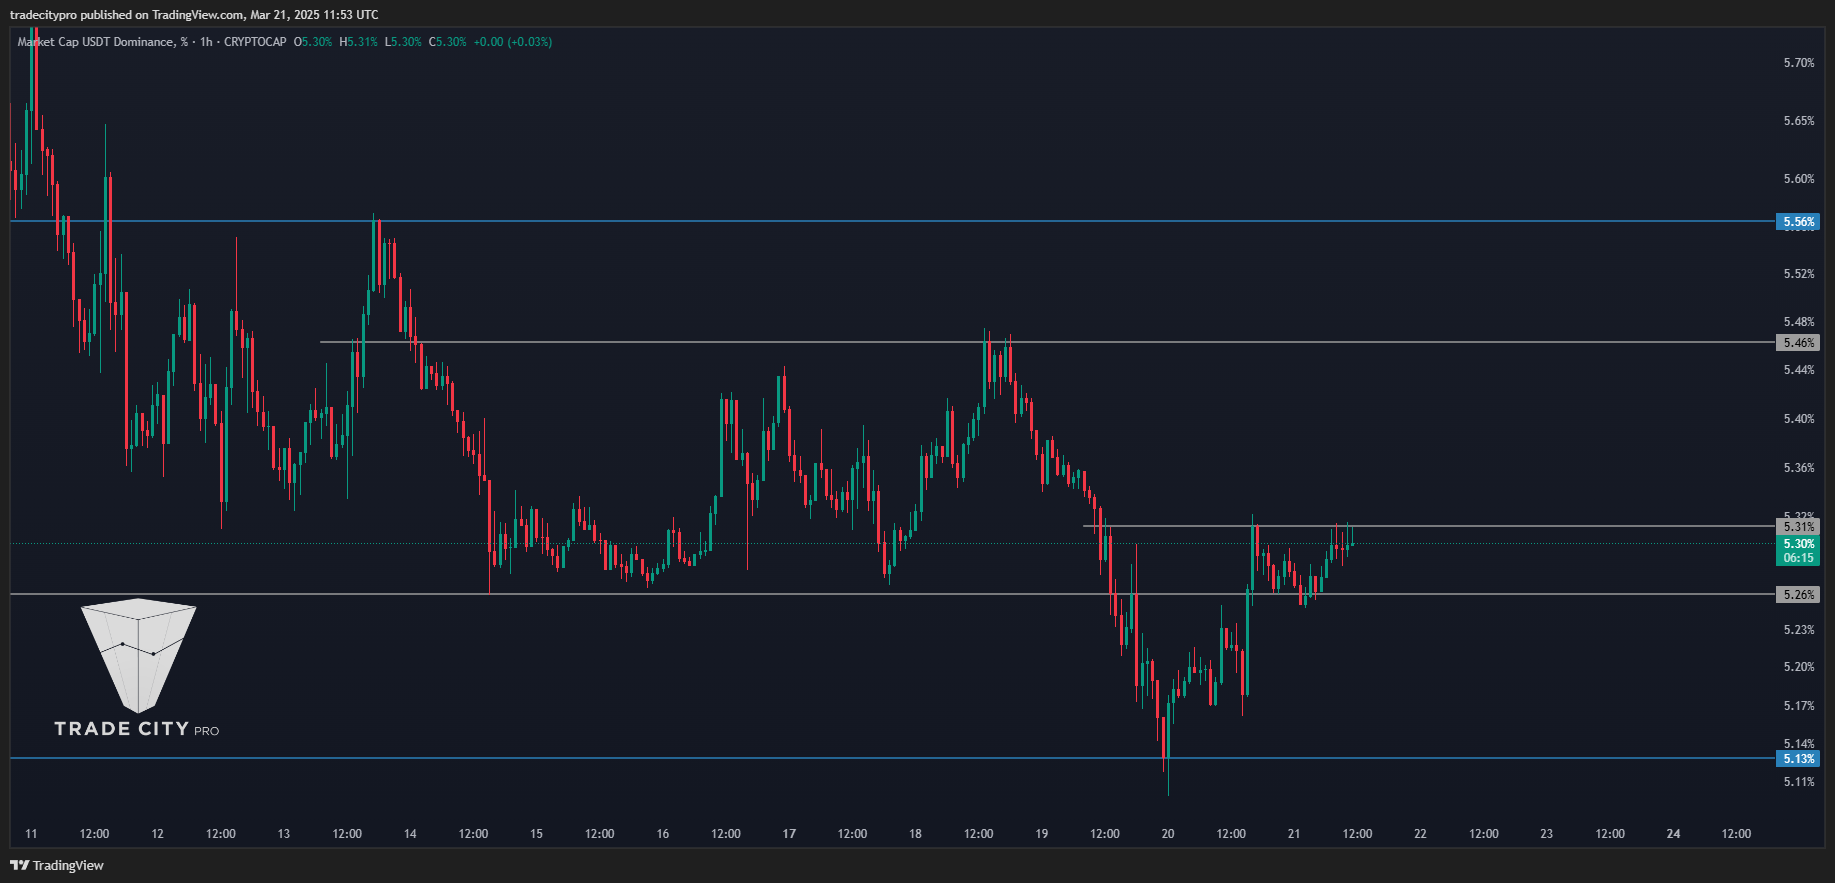Viewport: 1835px width, 883px height.
Task: Click the 'Market Cap USDT Dominance, %' title
Action: 102,42
